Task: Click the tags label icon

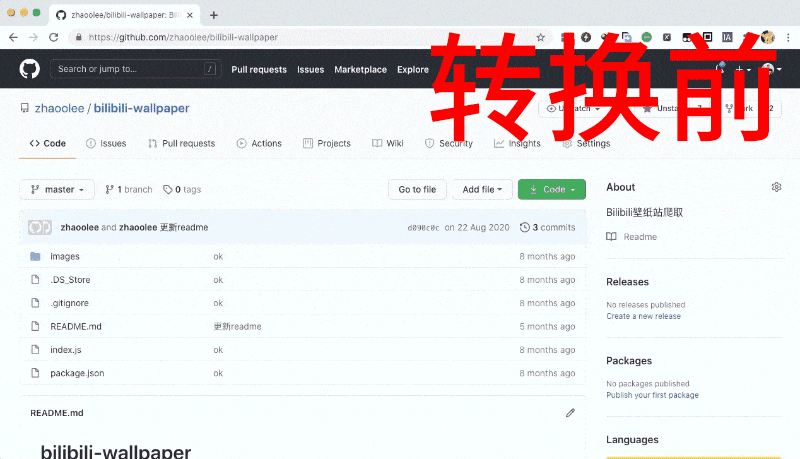Action: 167,190
